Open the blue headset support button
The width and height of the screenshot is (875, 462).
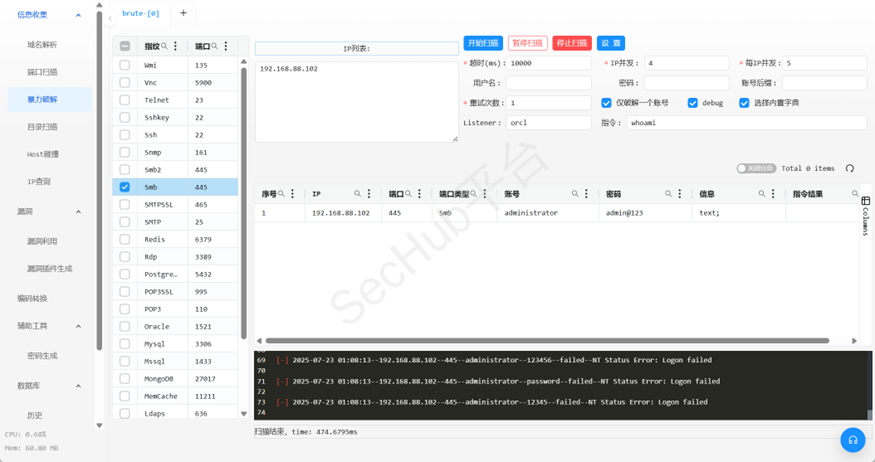coord(852,440)
